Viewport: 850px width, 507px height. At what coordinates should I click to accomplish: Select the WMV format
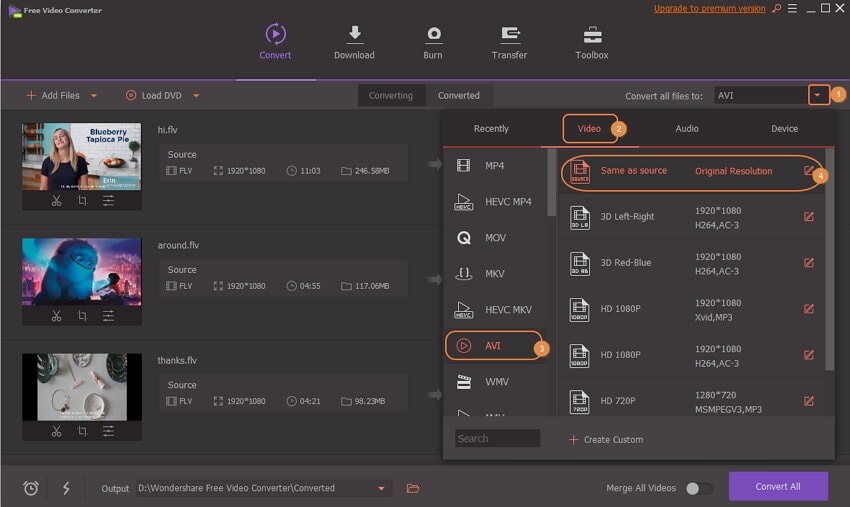[495, 382]
